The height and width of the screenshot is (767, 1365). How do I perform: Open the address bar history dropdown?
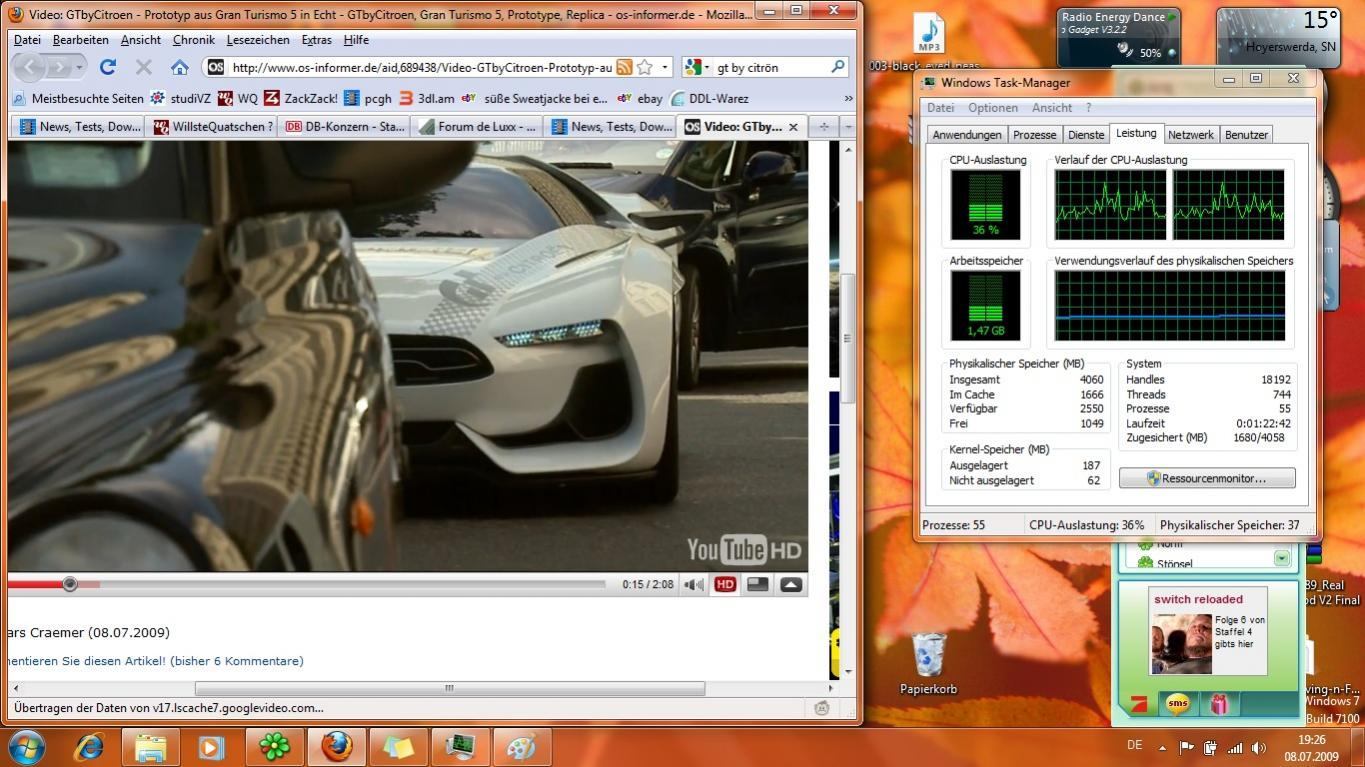pos(664,67)
